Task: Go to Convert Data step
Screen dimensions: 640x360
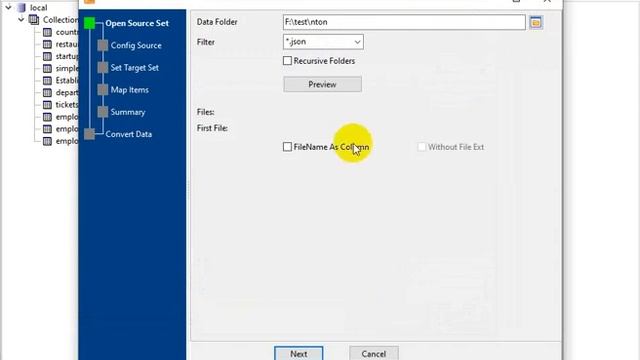Action: coord(129,134)
